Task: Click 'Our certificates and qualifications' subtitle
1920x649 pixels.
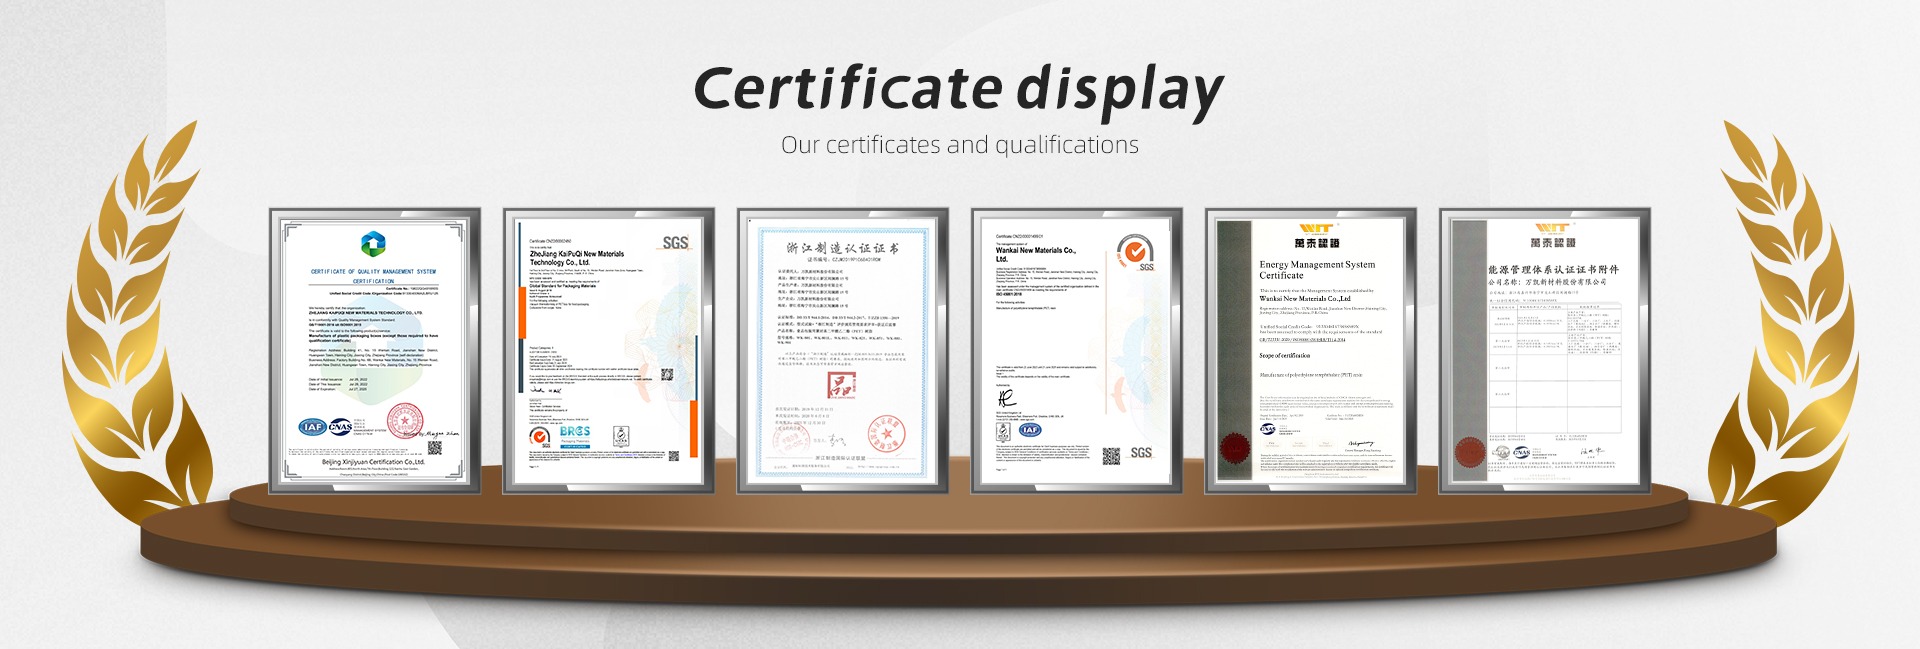Action: 960,145
